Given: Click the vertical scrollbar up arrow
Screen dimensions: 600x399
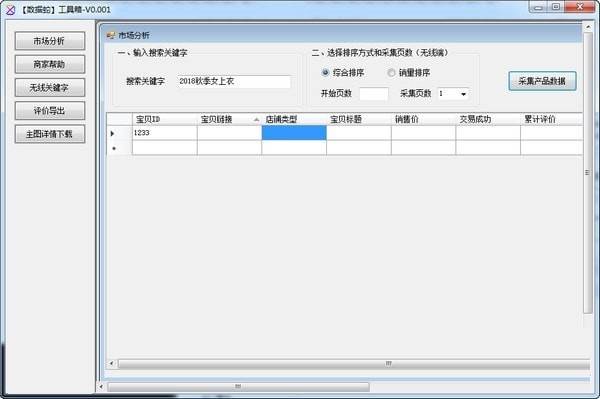Looking at the screenshot, I should [588, 27].
